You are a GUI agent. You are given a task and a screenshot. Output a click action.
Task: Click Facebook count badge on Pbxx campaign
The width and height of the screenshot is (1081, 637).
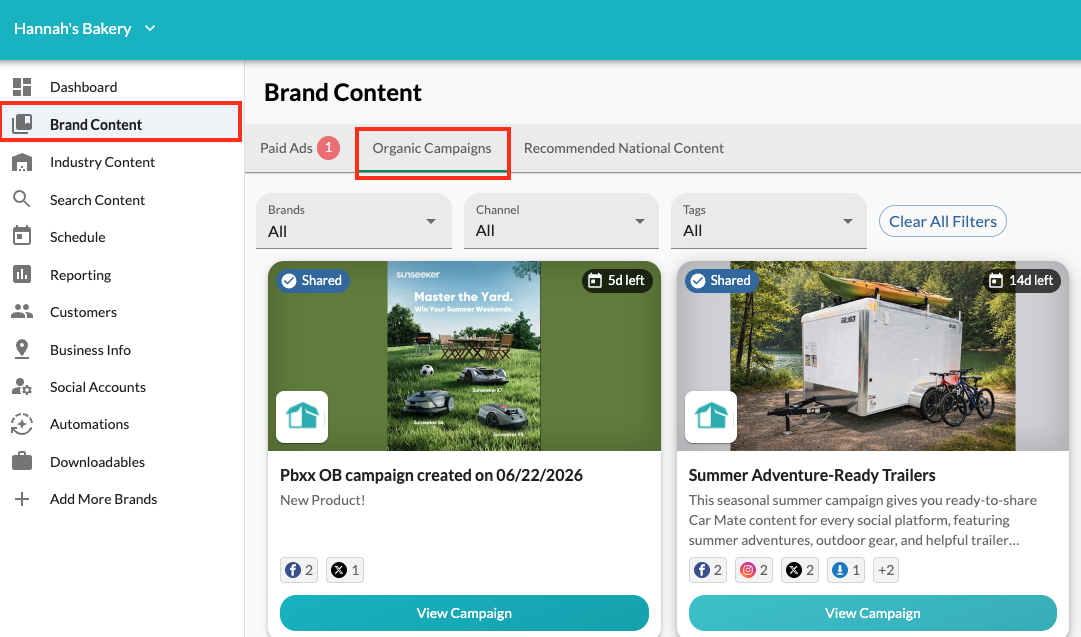[x=299, y=570]
